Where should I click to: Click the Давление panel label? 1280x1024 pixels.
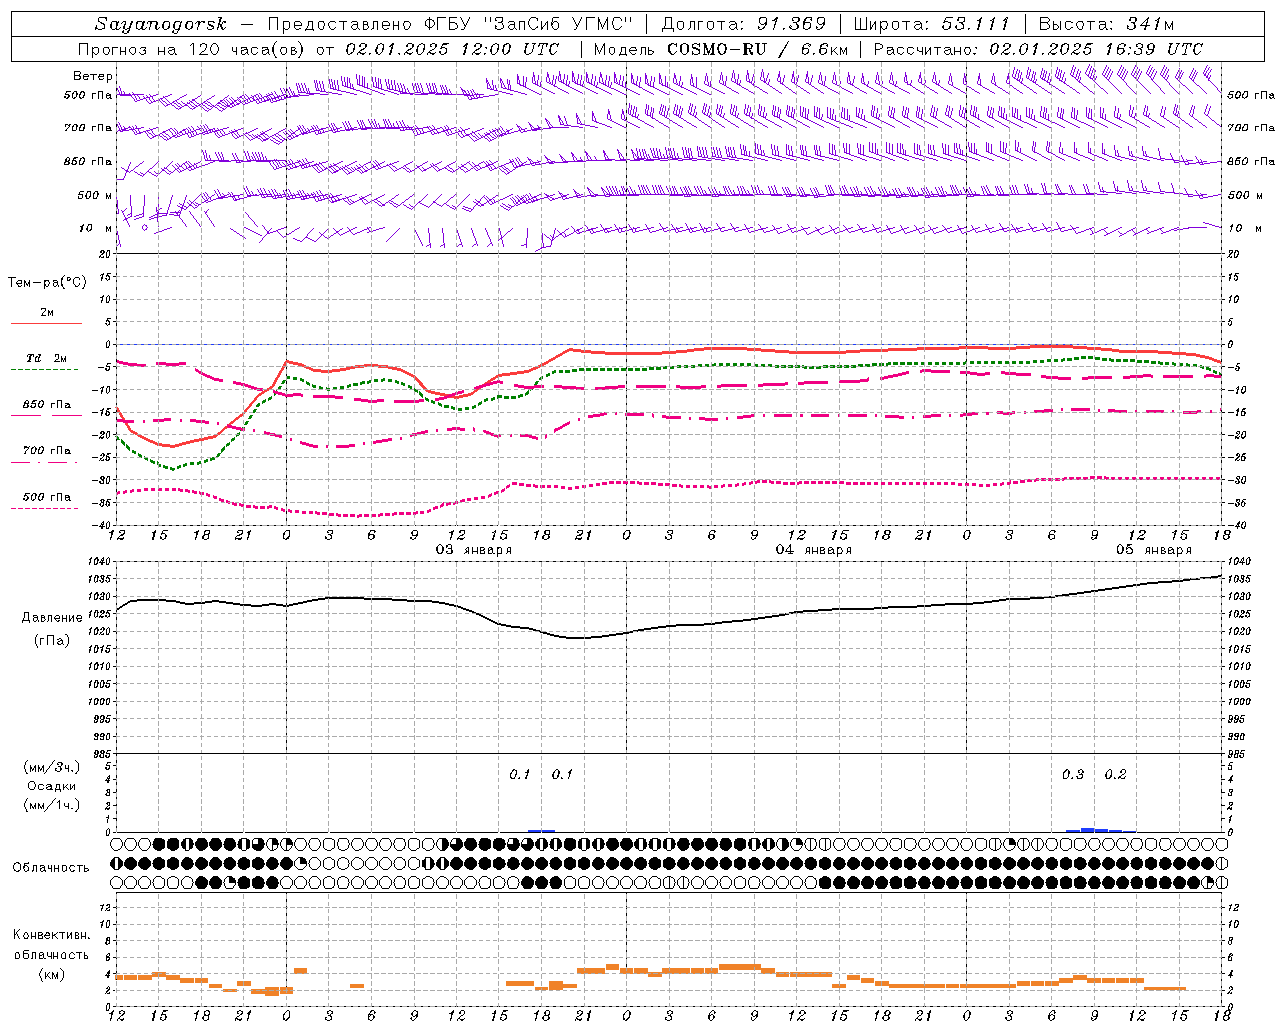click(52, 618)
